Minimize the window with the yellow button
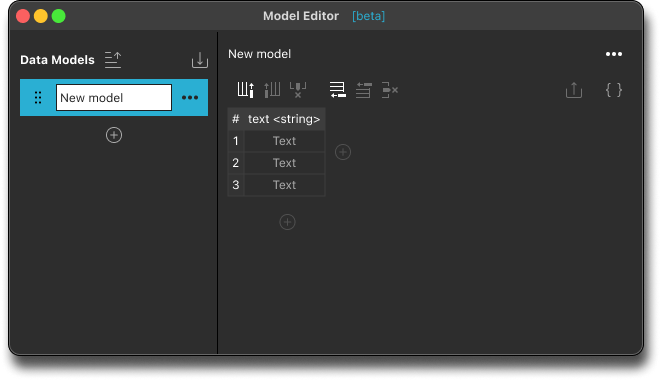Image resolution: width=660 pixels, height=380 pixels. tap(41, 16)
